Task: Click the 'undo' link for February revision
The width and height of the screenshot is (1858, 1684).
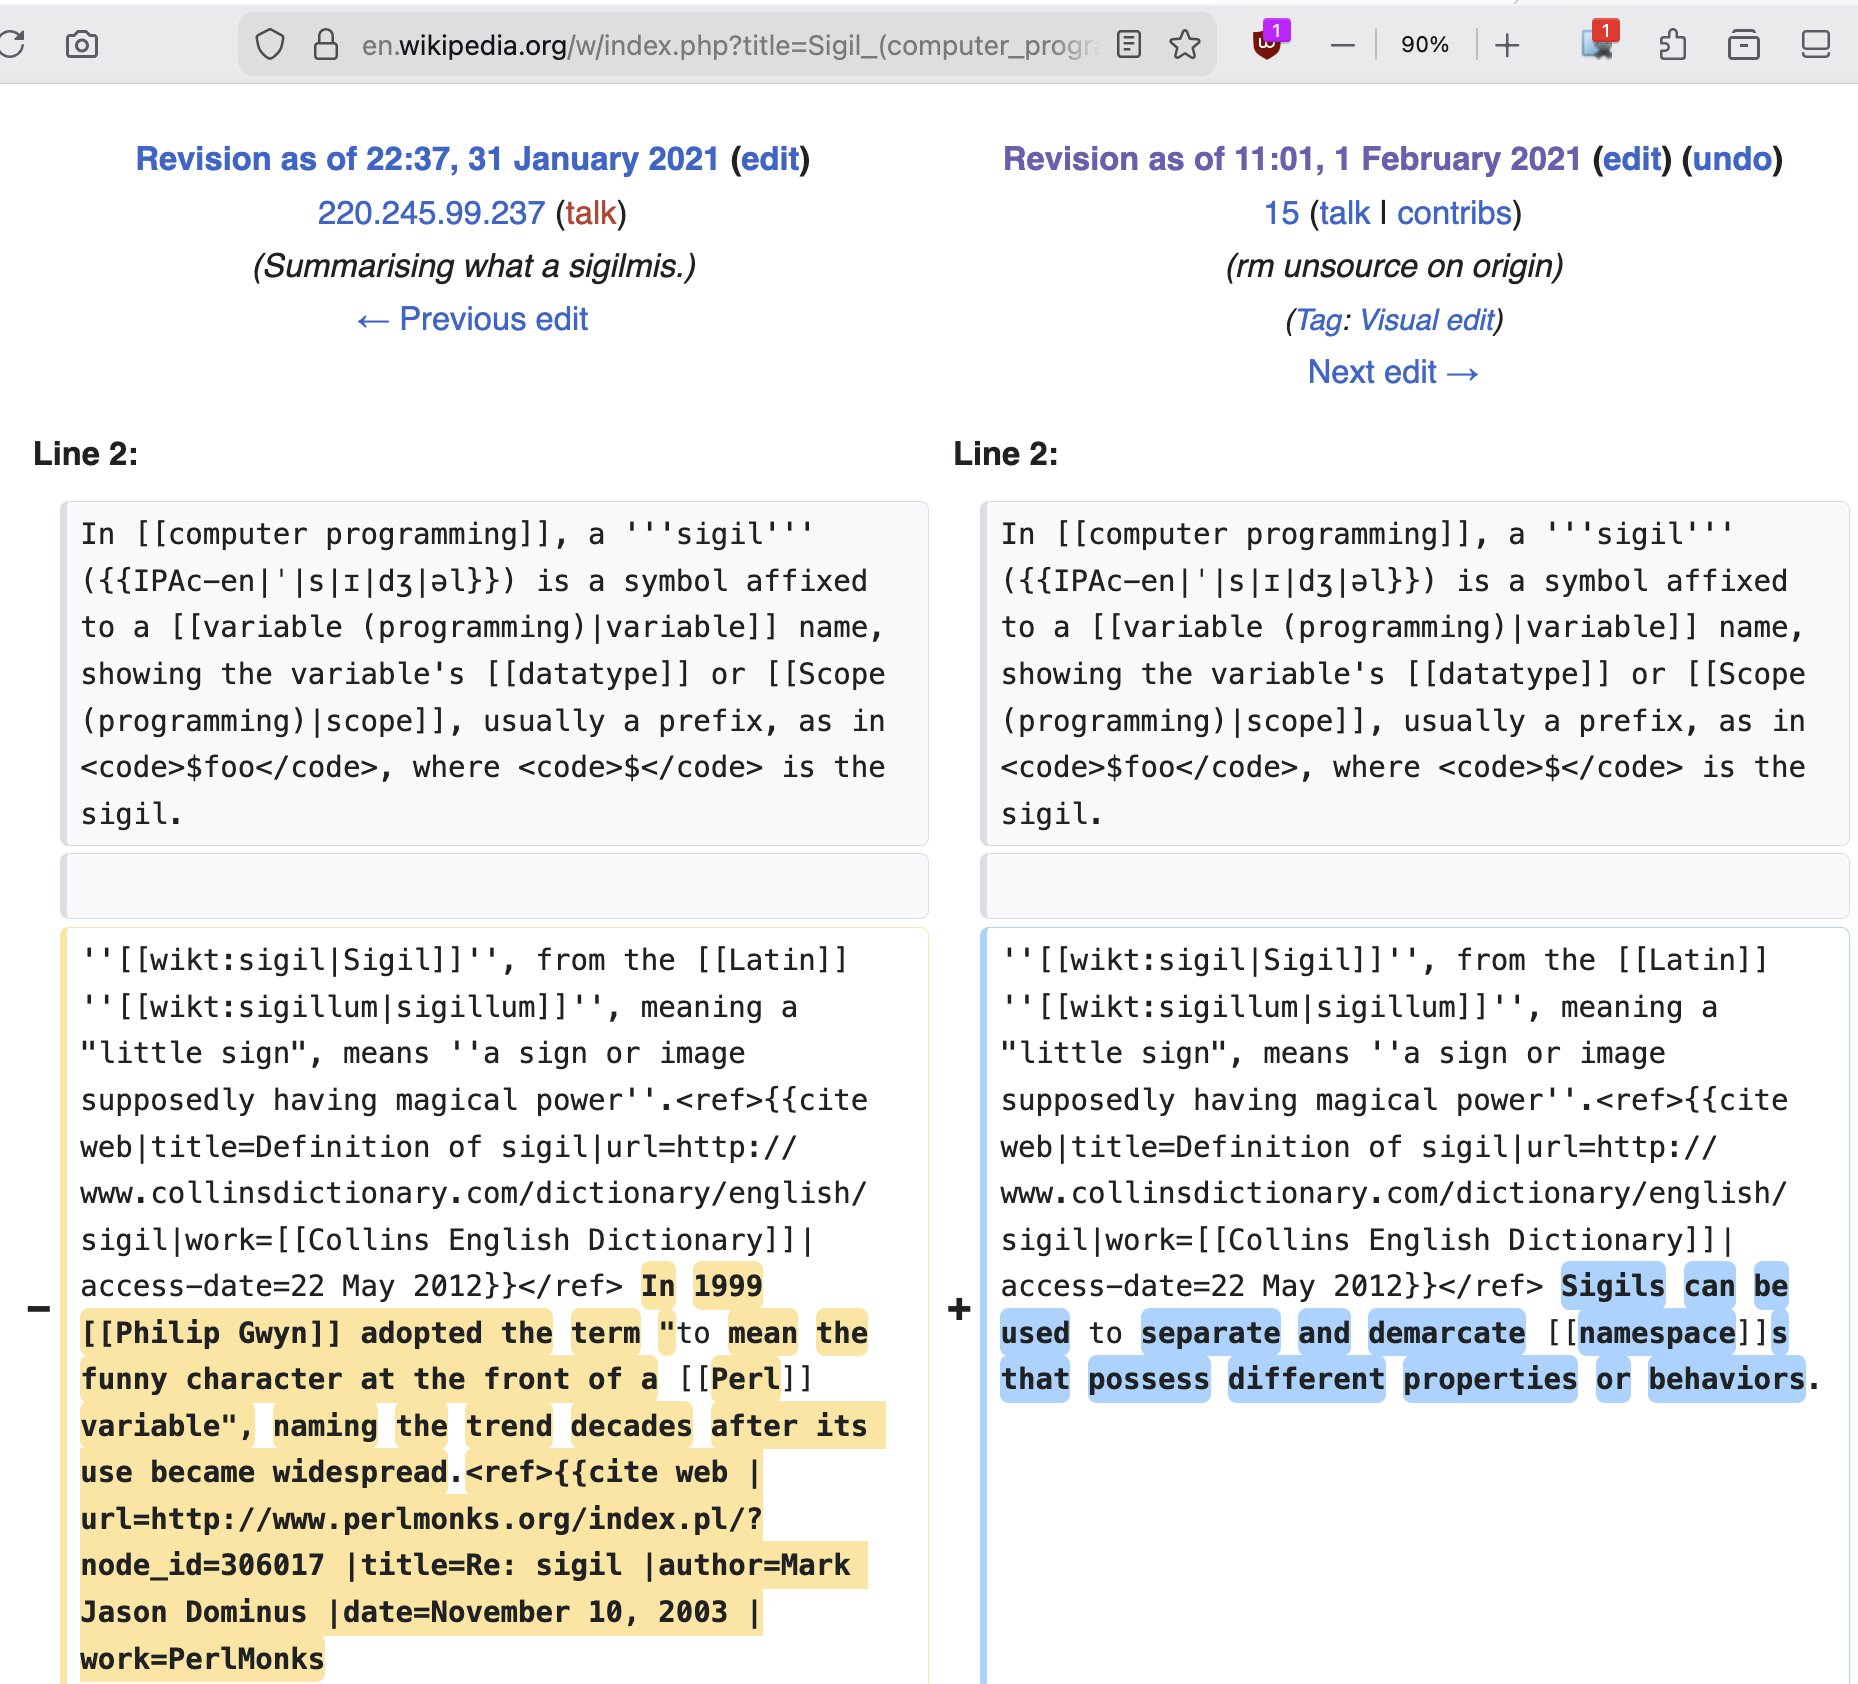Action: pyautogui.click(x=1732, y=159)
